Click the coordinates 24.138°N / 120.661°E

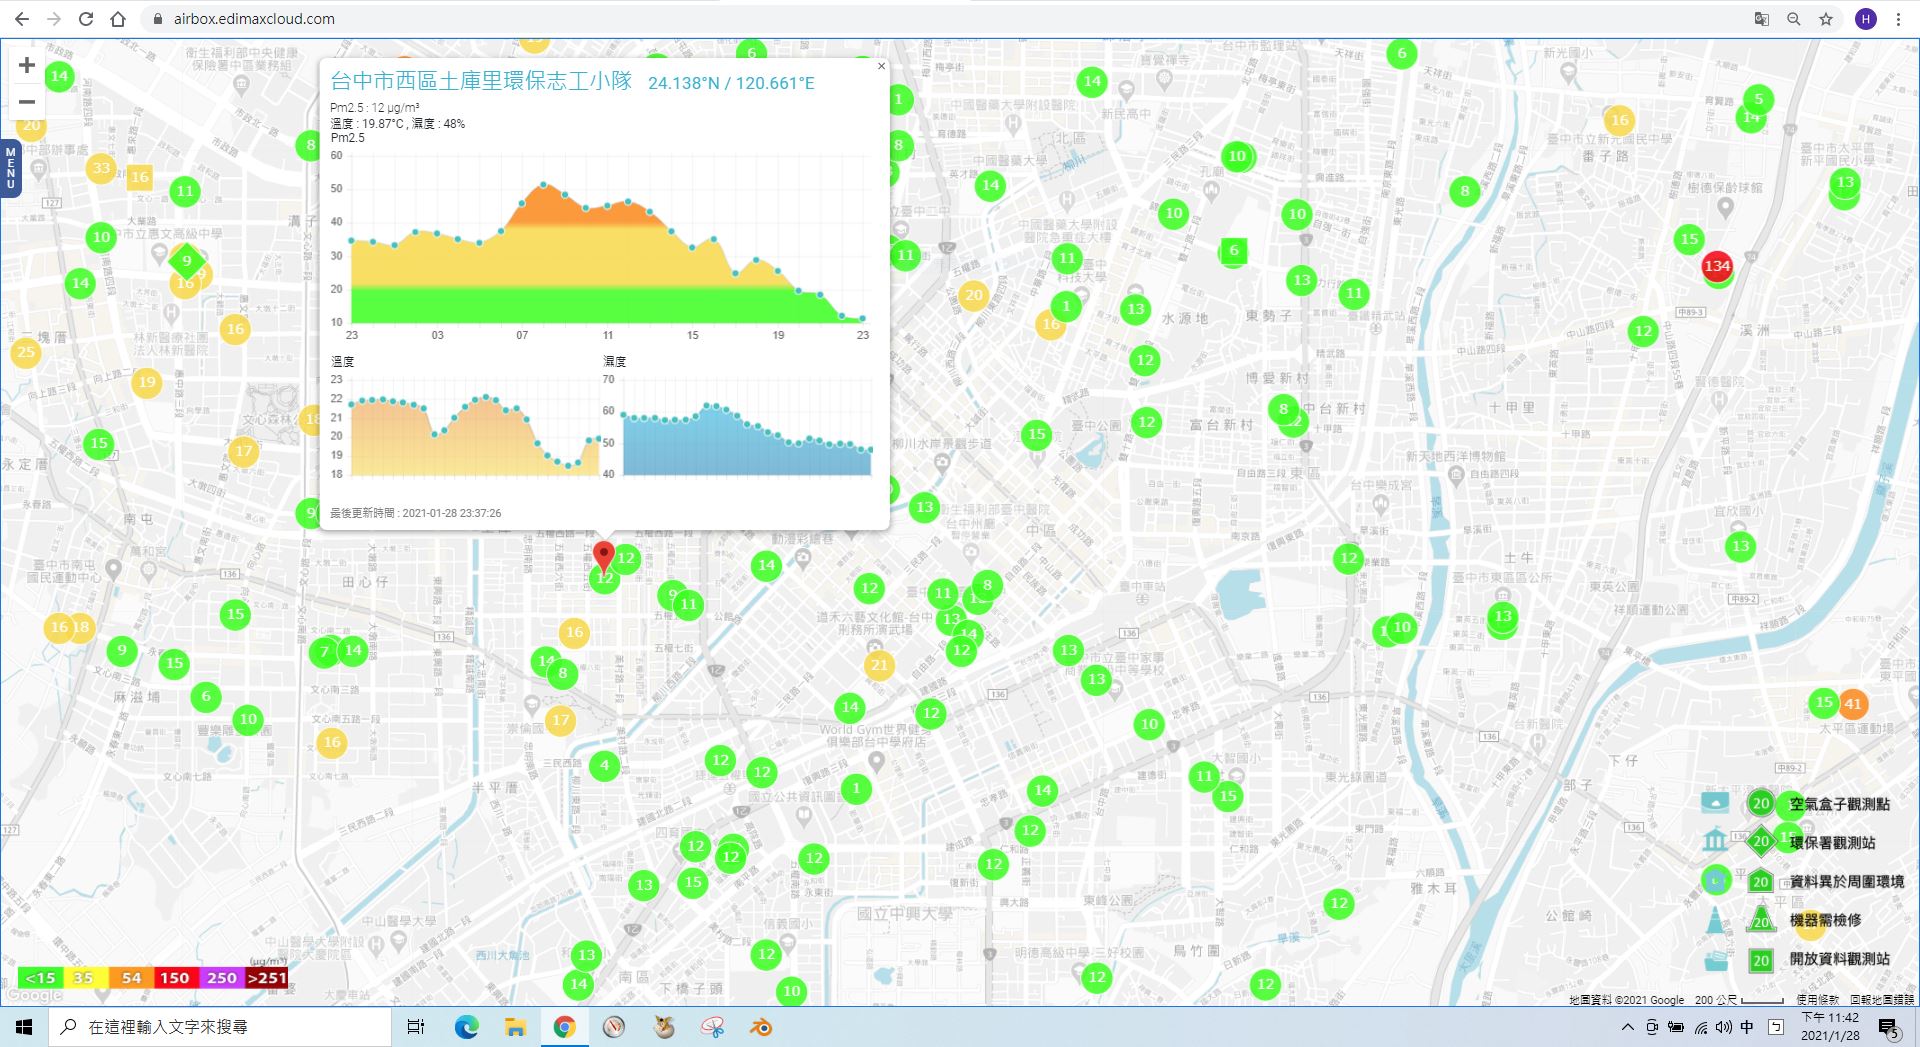[731, 83]
